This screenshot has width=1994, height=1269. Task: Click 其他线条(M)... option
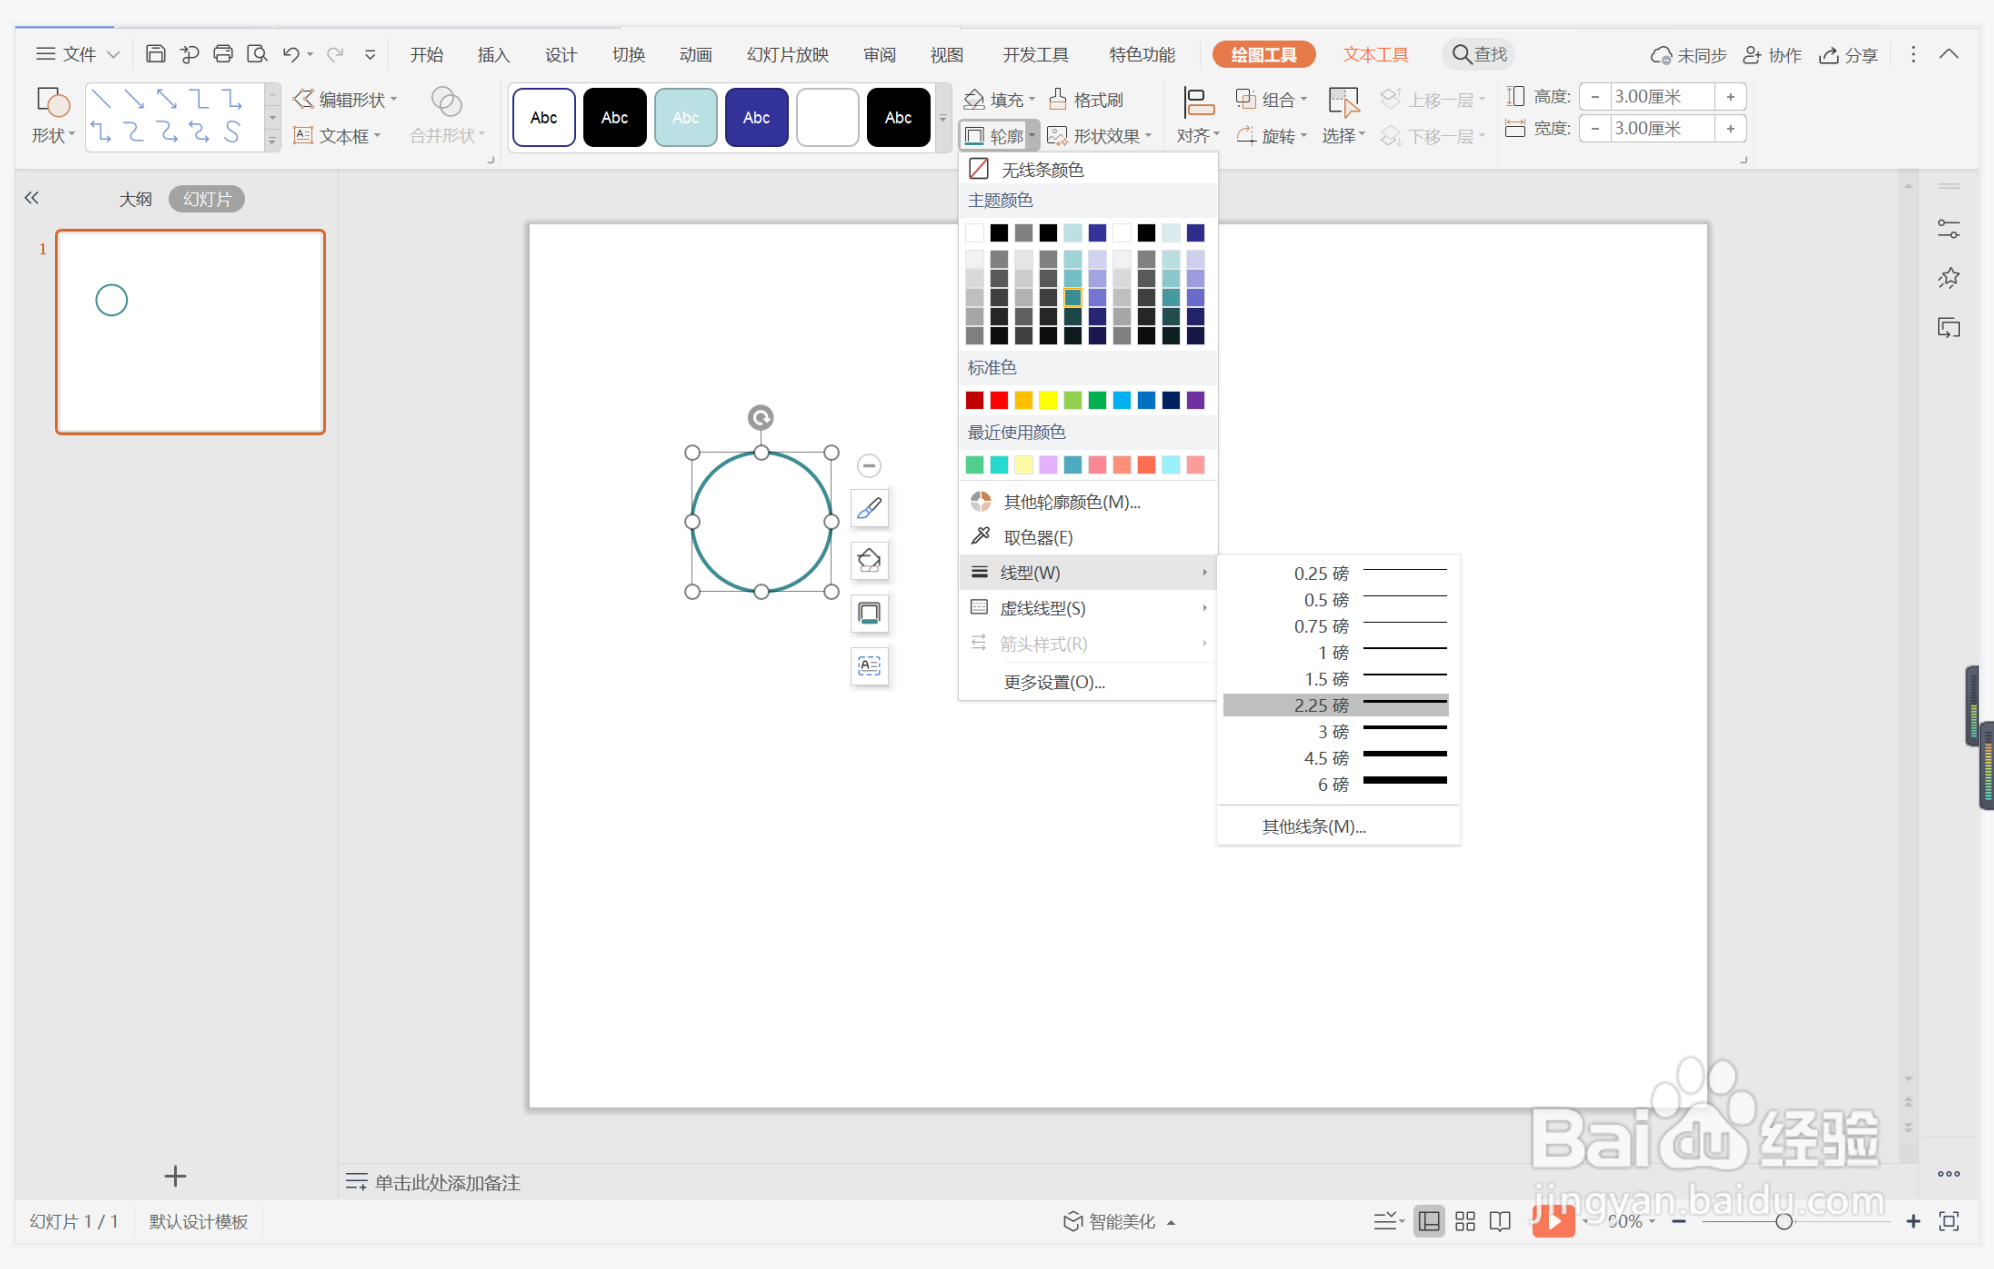pos(1313,826)
